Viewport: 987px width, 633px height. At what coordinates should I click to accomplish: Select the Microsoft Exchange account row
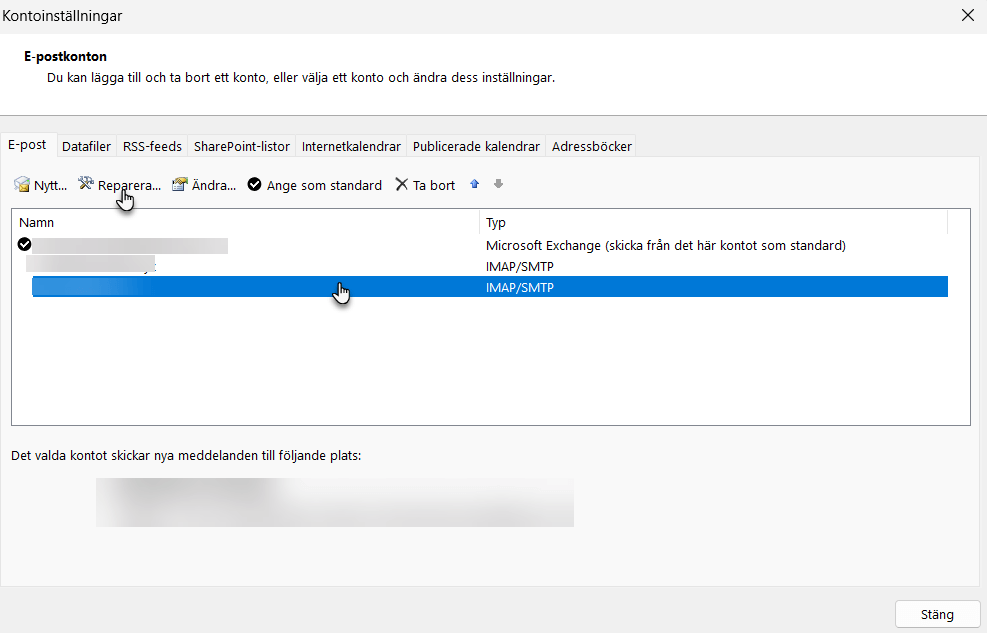coord(483,245)
